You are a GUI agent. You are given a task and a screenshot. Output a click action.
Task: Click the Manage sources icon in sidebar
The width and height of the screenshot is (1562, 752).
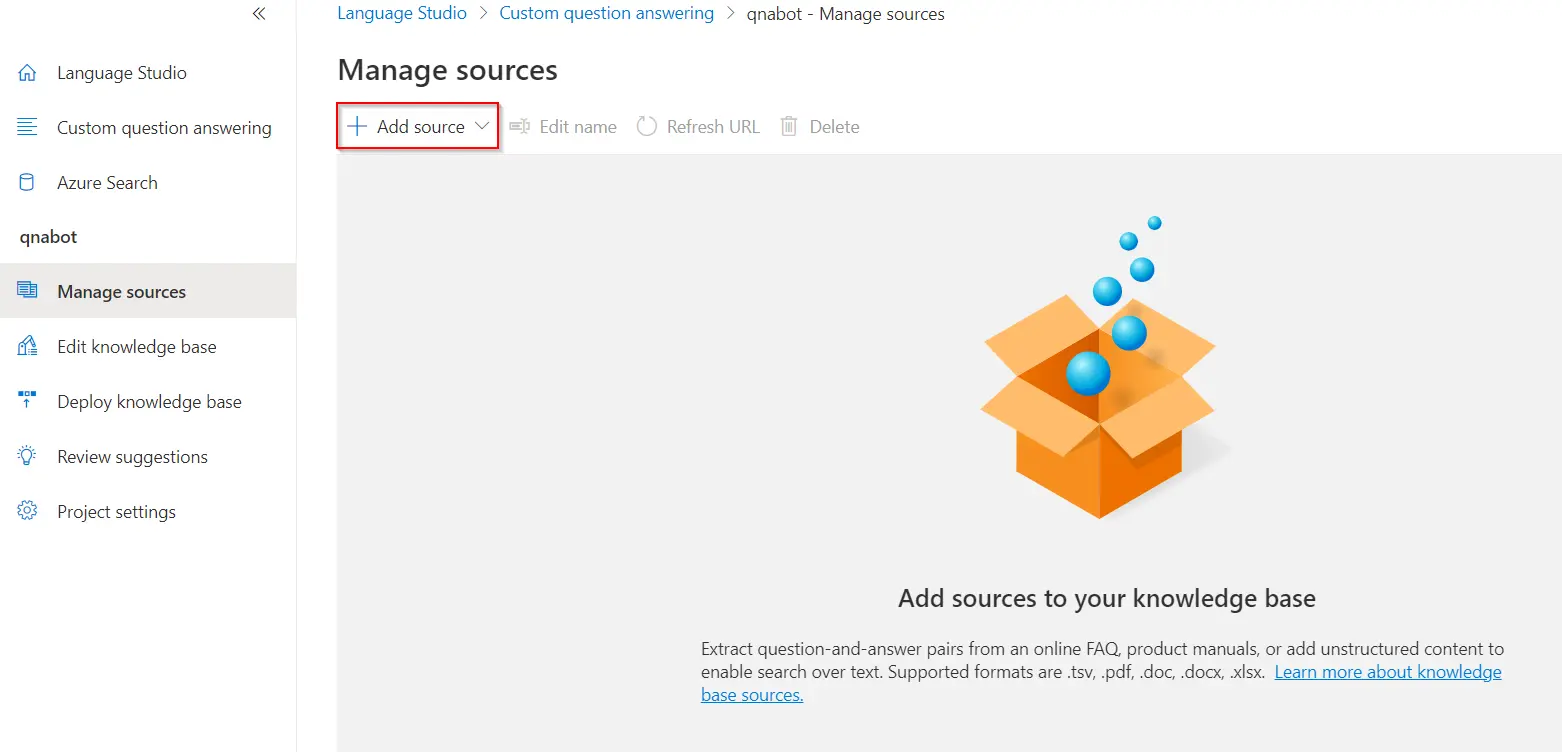[28, 291]
